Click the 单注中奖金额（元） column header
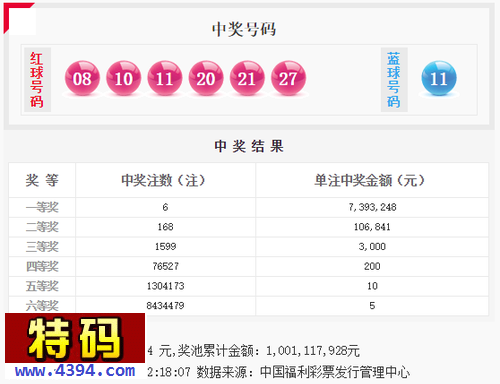This screenshot has height=384, width=500. (369, 180)
